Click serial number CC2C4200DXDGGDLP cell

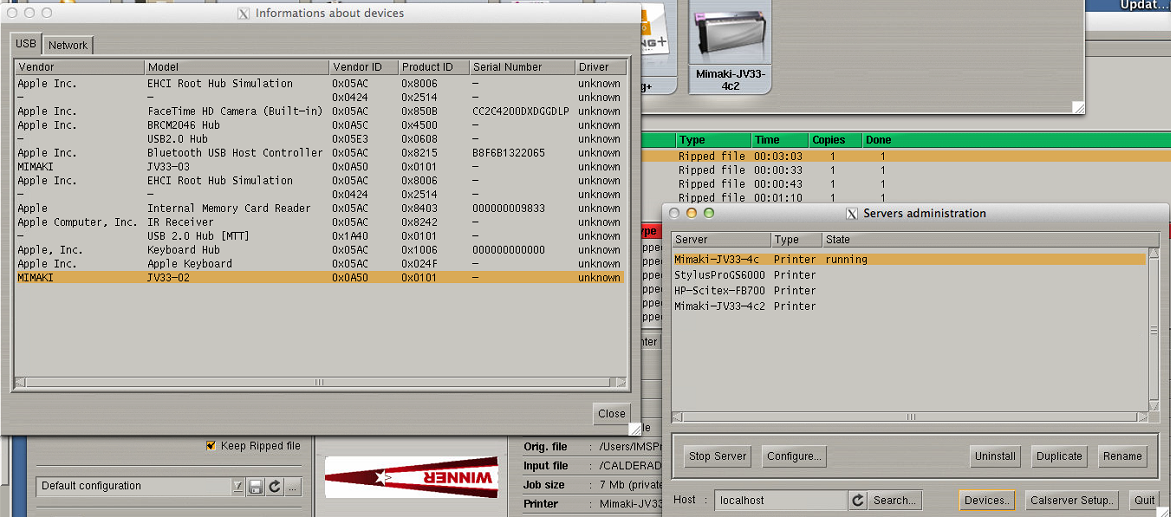click(x=521, y=111)
